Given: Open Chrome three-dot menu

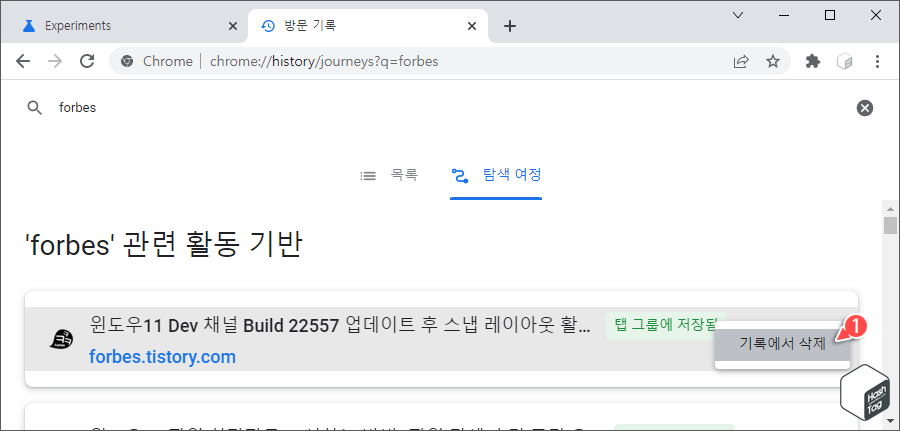Looking at the screenshot, I should pyautogui.click(x=877, y=61).
